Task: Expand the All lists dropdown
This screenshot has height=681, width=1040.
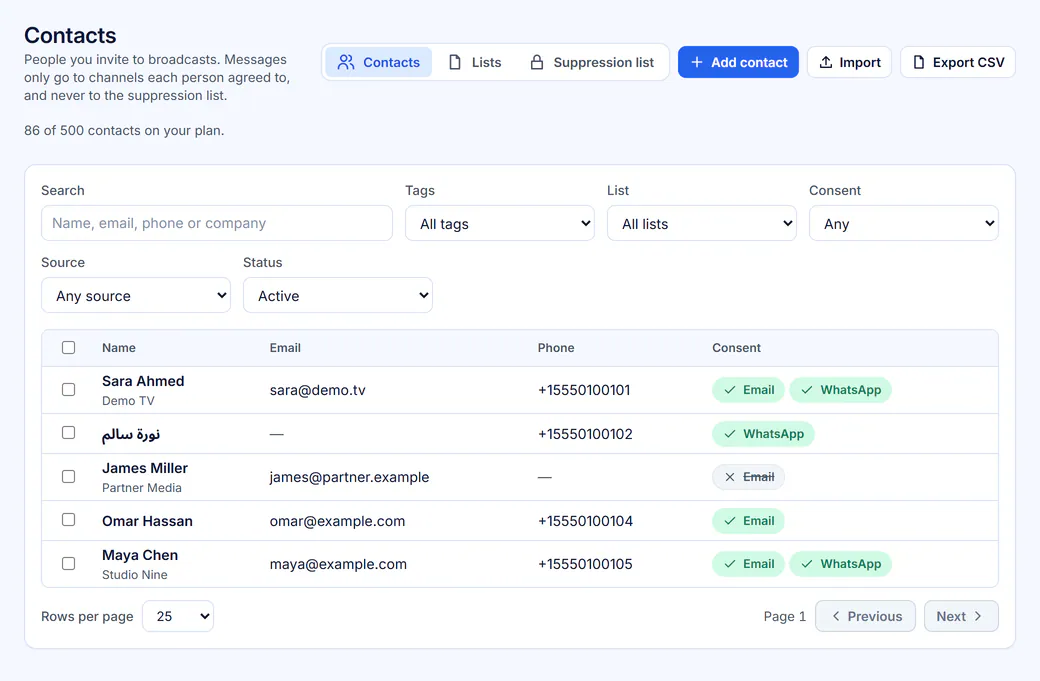Action: click(702, 223)
